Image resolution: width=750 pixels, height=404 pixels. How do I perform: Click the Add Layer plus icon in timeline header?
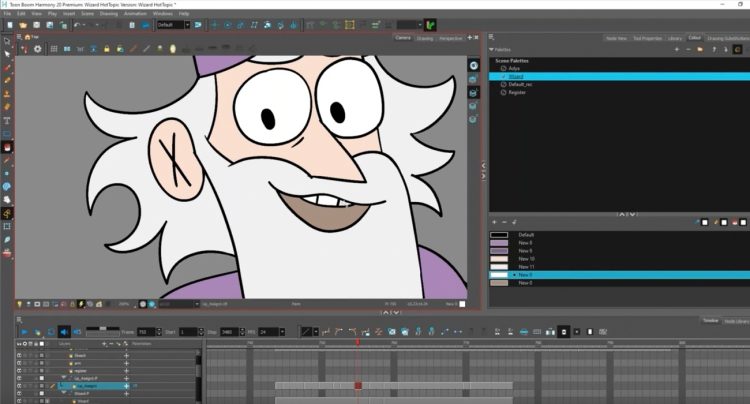point(104,344)
